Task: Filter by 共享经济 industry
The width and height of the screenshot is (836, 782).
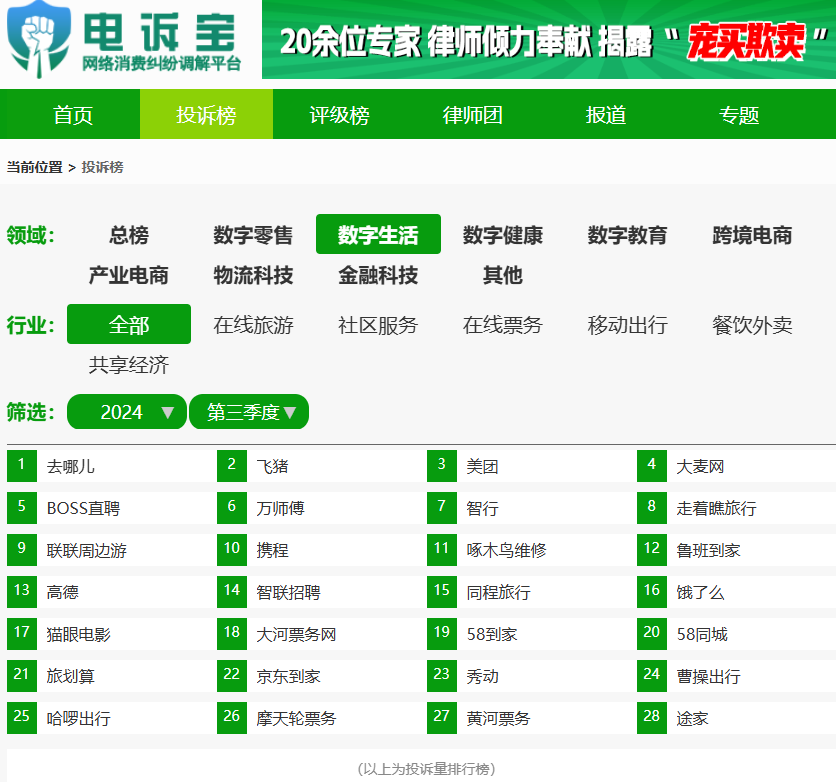Action: [128, 365]
